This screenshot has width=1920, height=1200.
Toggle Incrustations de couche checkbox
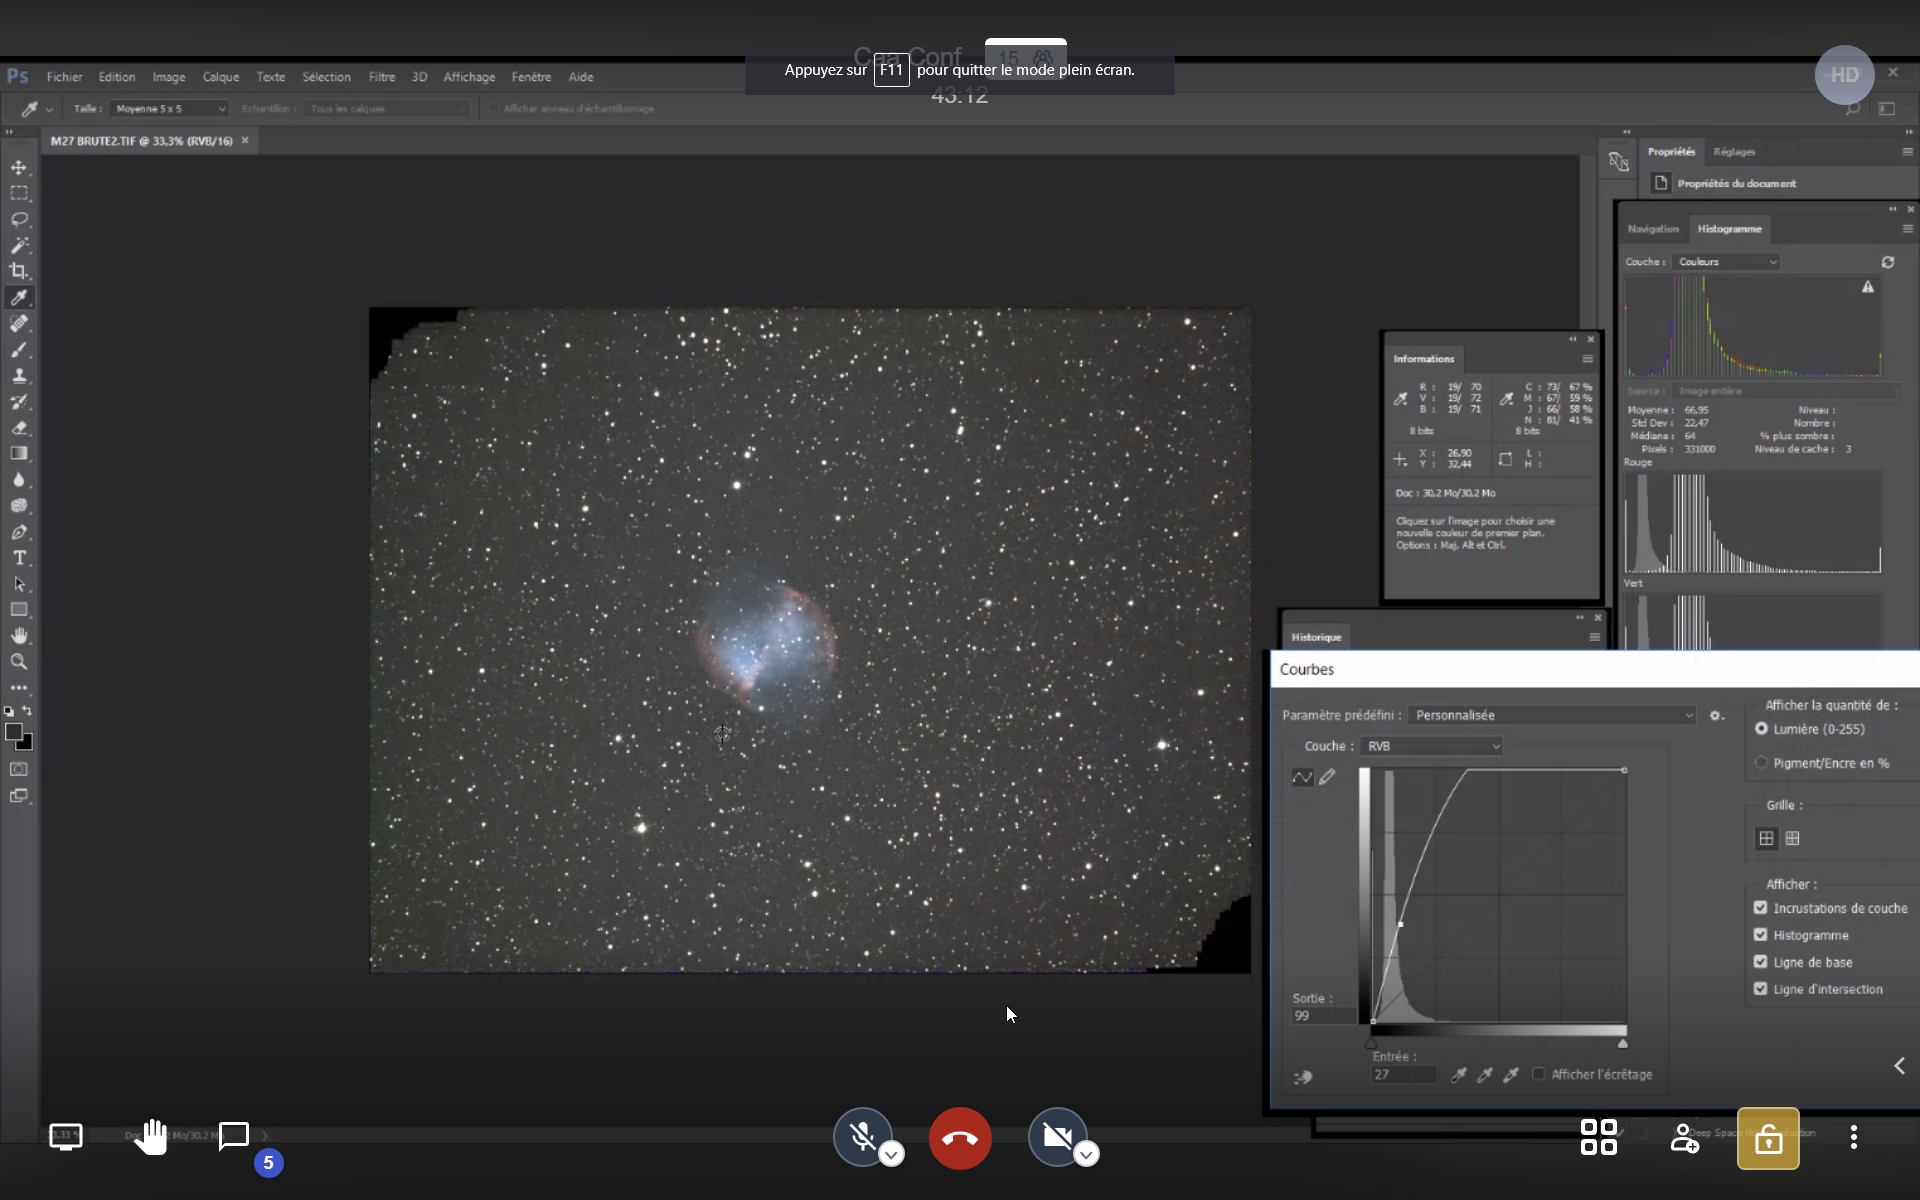1760,908
